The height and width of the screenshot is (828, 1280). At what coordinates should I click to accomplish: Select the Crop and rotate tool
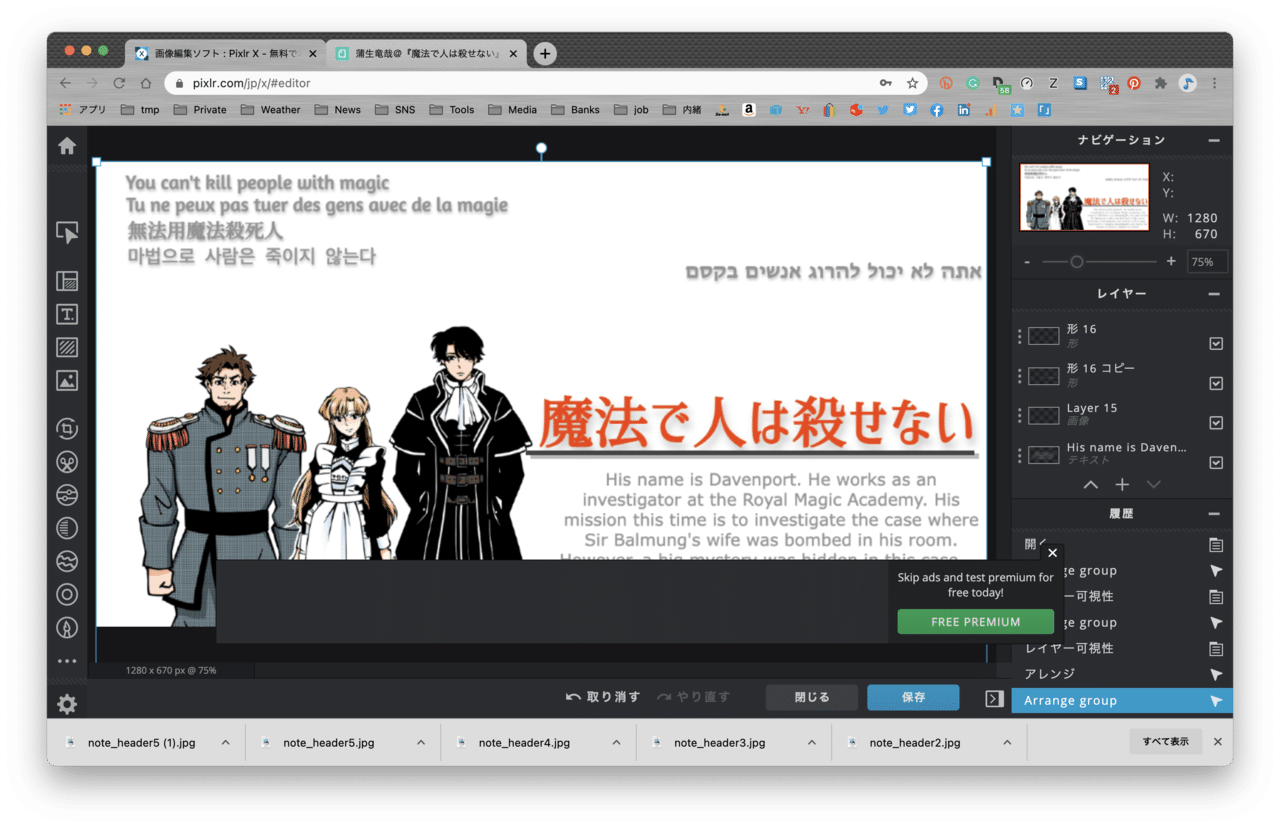click(67, 429)
